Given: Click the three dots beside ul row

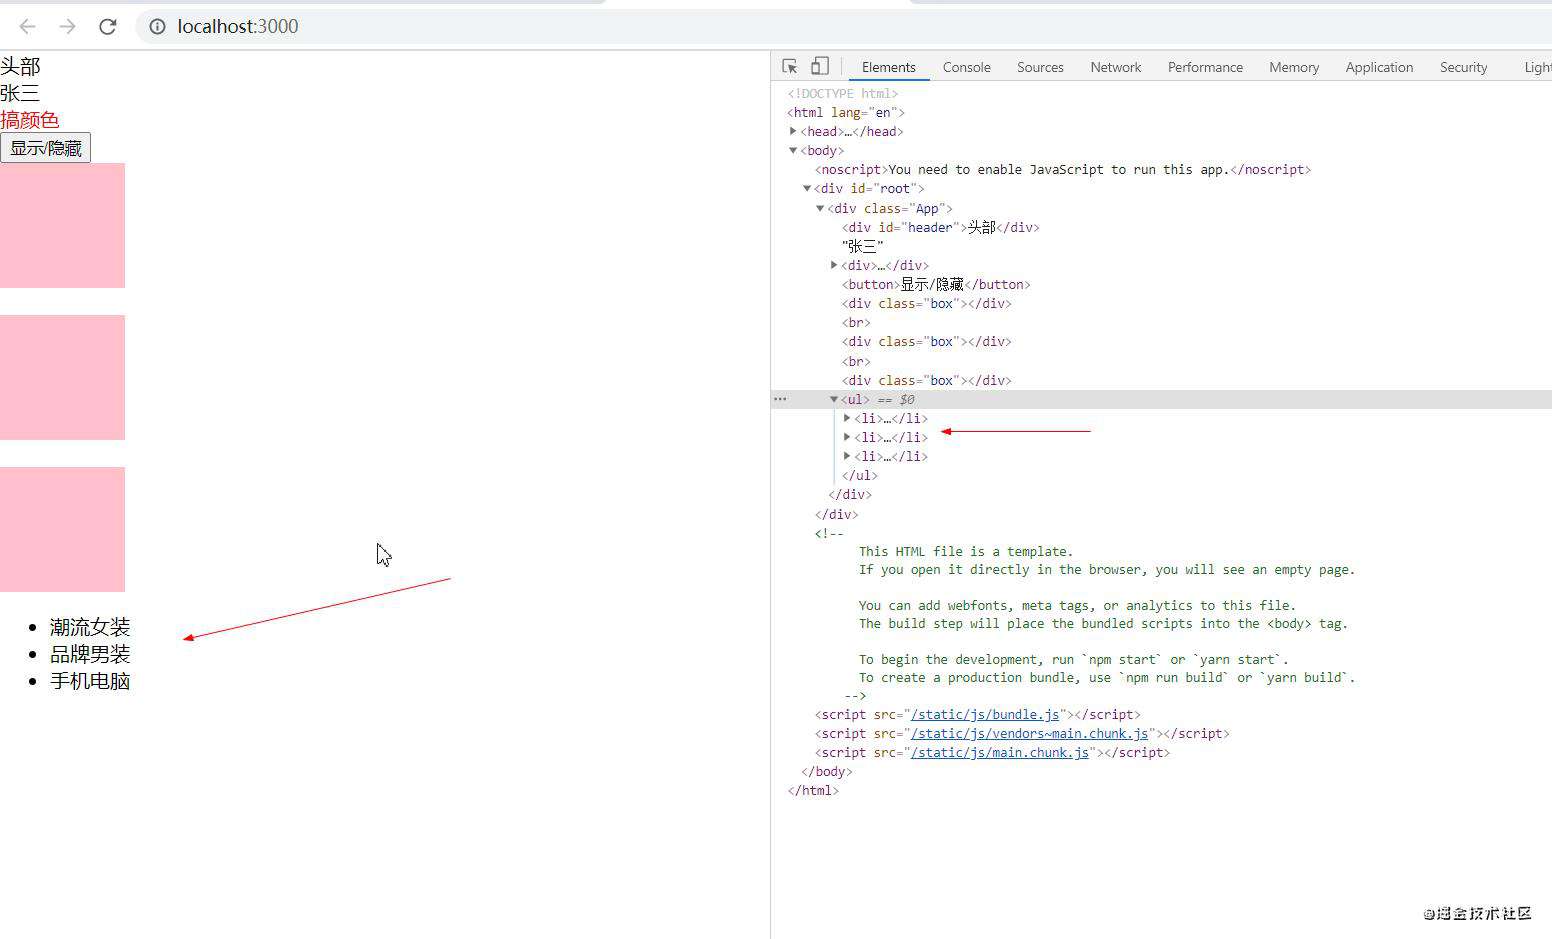Looking at the screenshot, I should (x=780, y=399).
